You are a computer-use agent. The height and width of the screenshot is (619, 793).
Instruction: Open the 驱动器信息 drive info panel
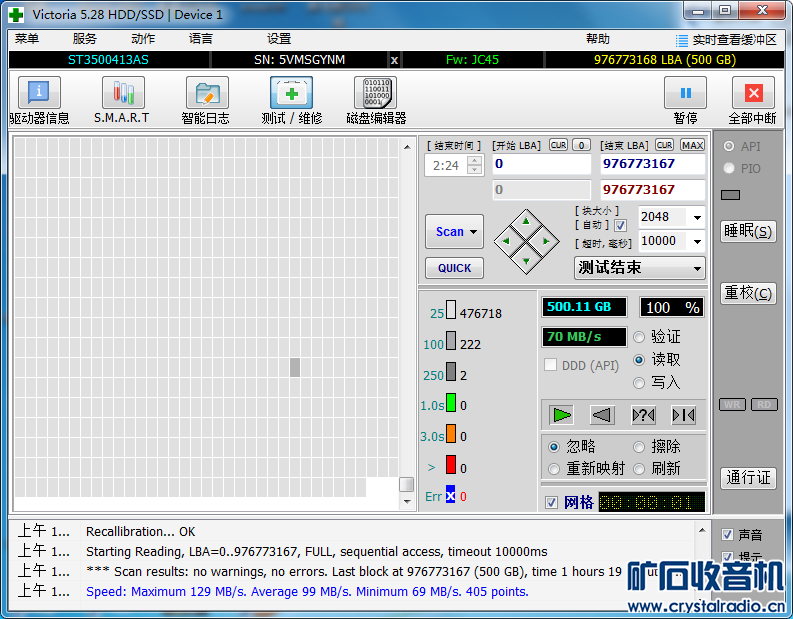point(39,94)
